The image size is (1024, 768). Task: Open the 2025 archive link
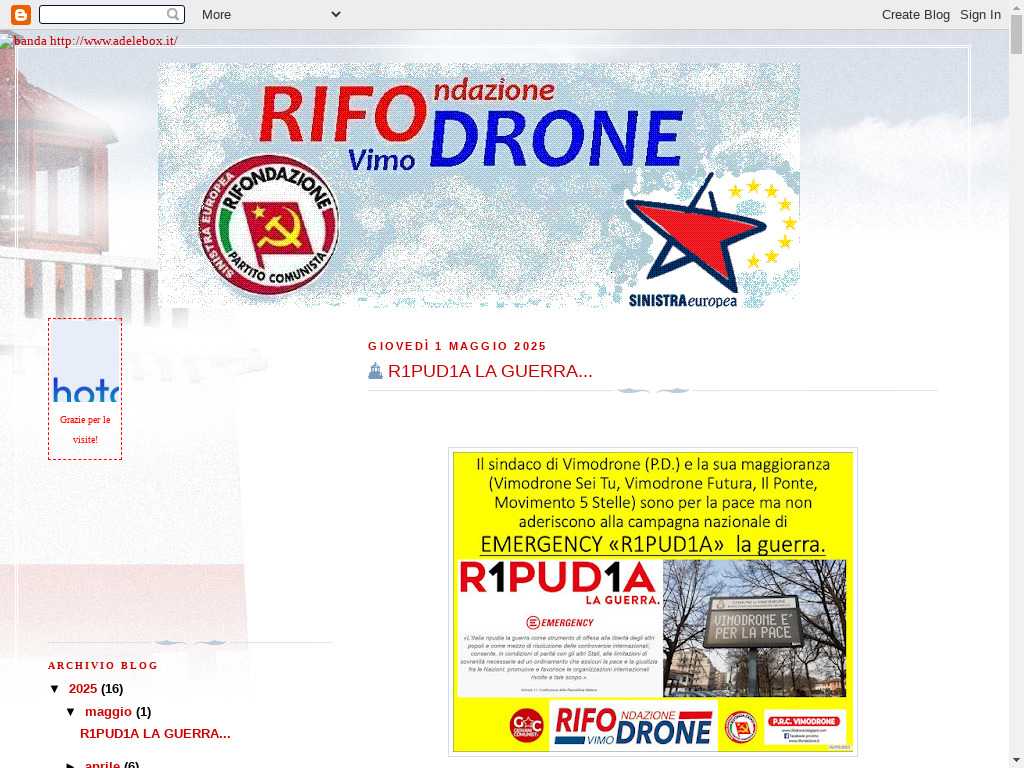pos(83,688)
